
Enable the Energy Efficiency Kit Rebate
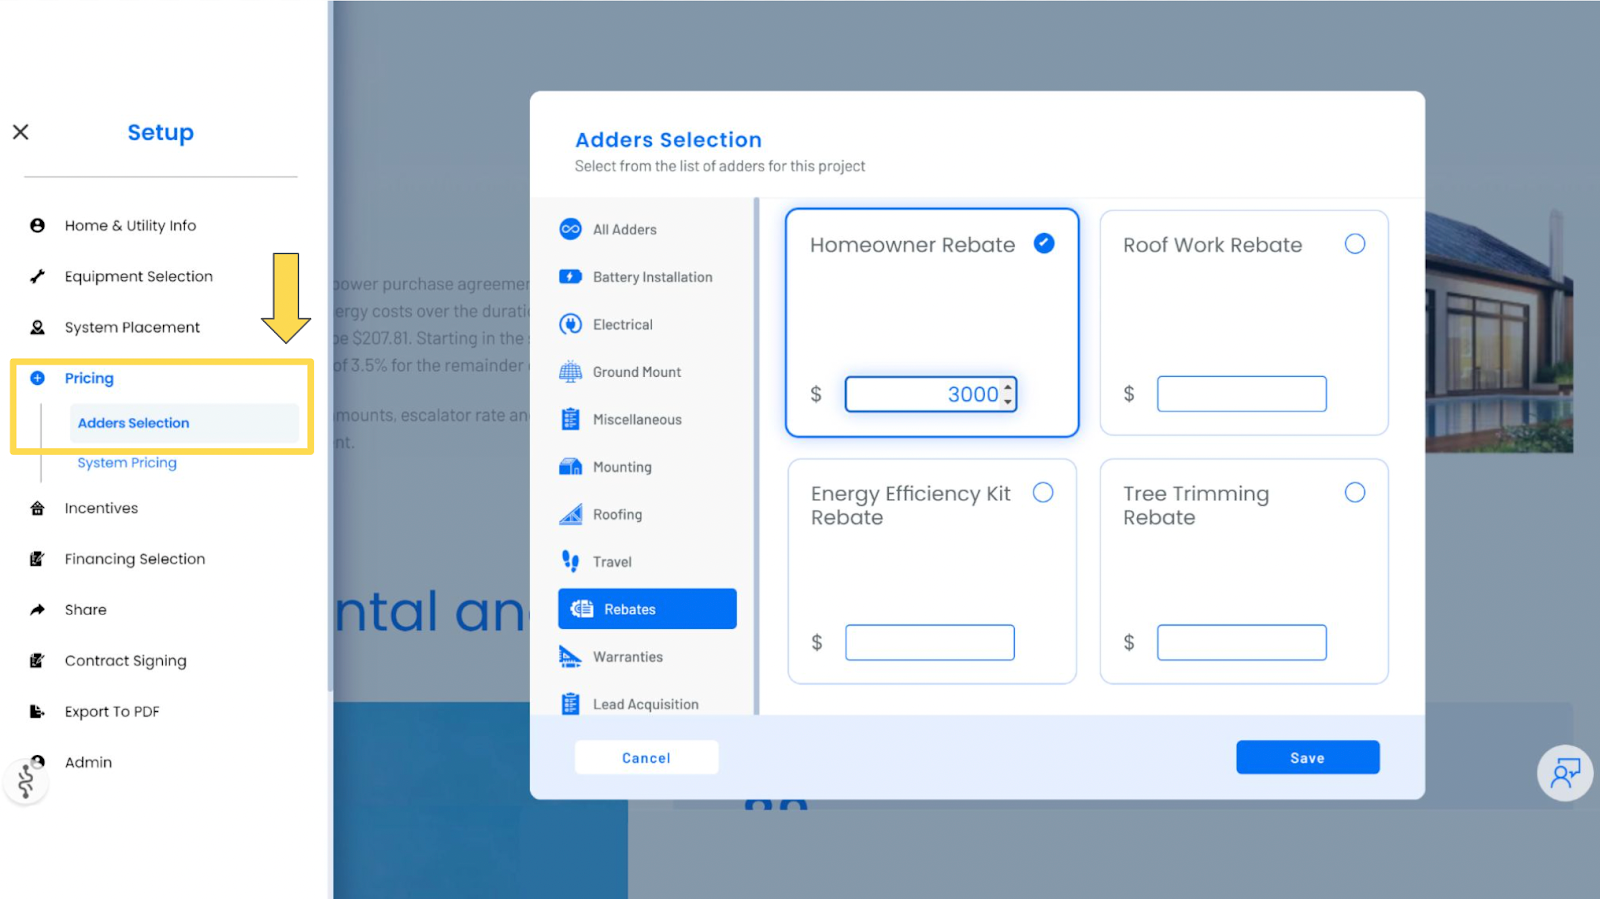click(1043, 493)
